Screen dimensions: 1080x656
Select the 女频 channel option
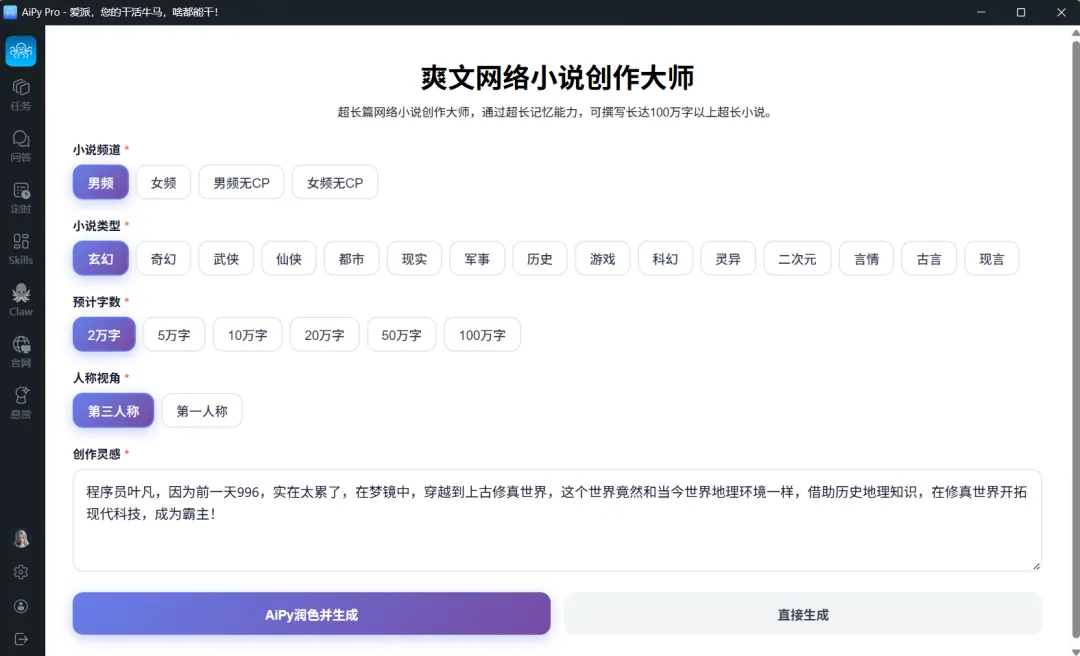click(x=163, y=183)
